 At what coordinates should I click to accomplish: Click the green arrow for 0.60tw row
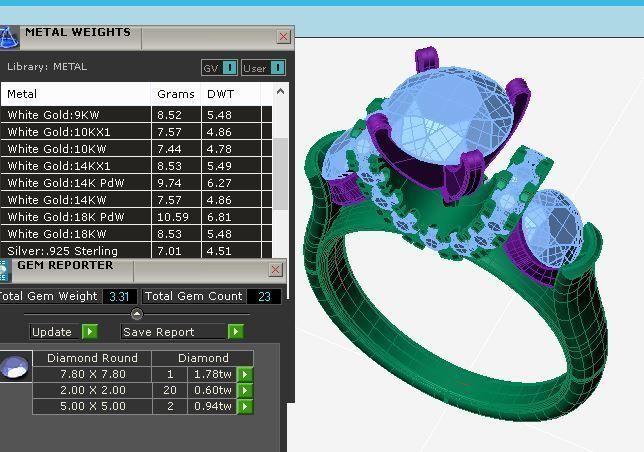tap(245, 390)
